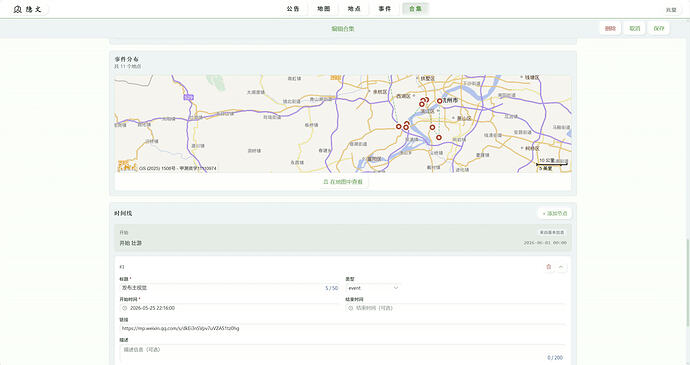This screenshot has width=690, height=365.
Task: Go to the 事件 tab
Action: (x=385, y=9)
